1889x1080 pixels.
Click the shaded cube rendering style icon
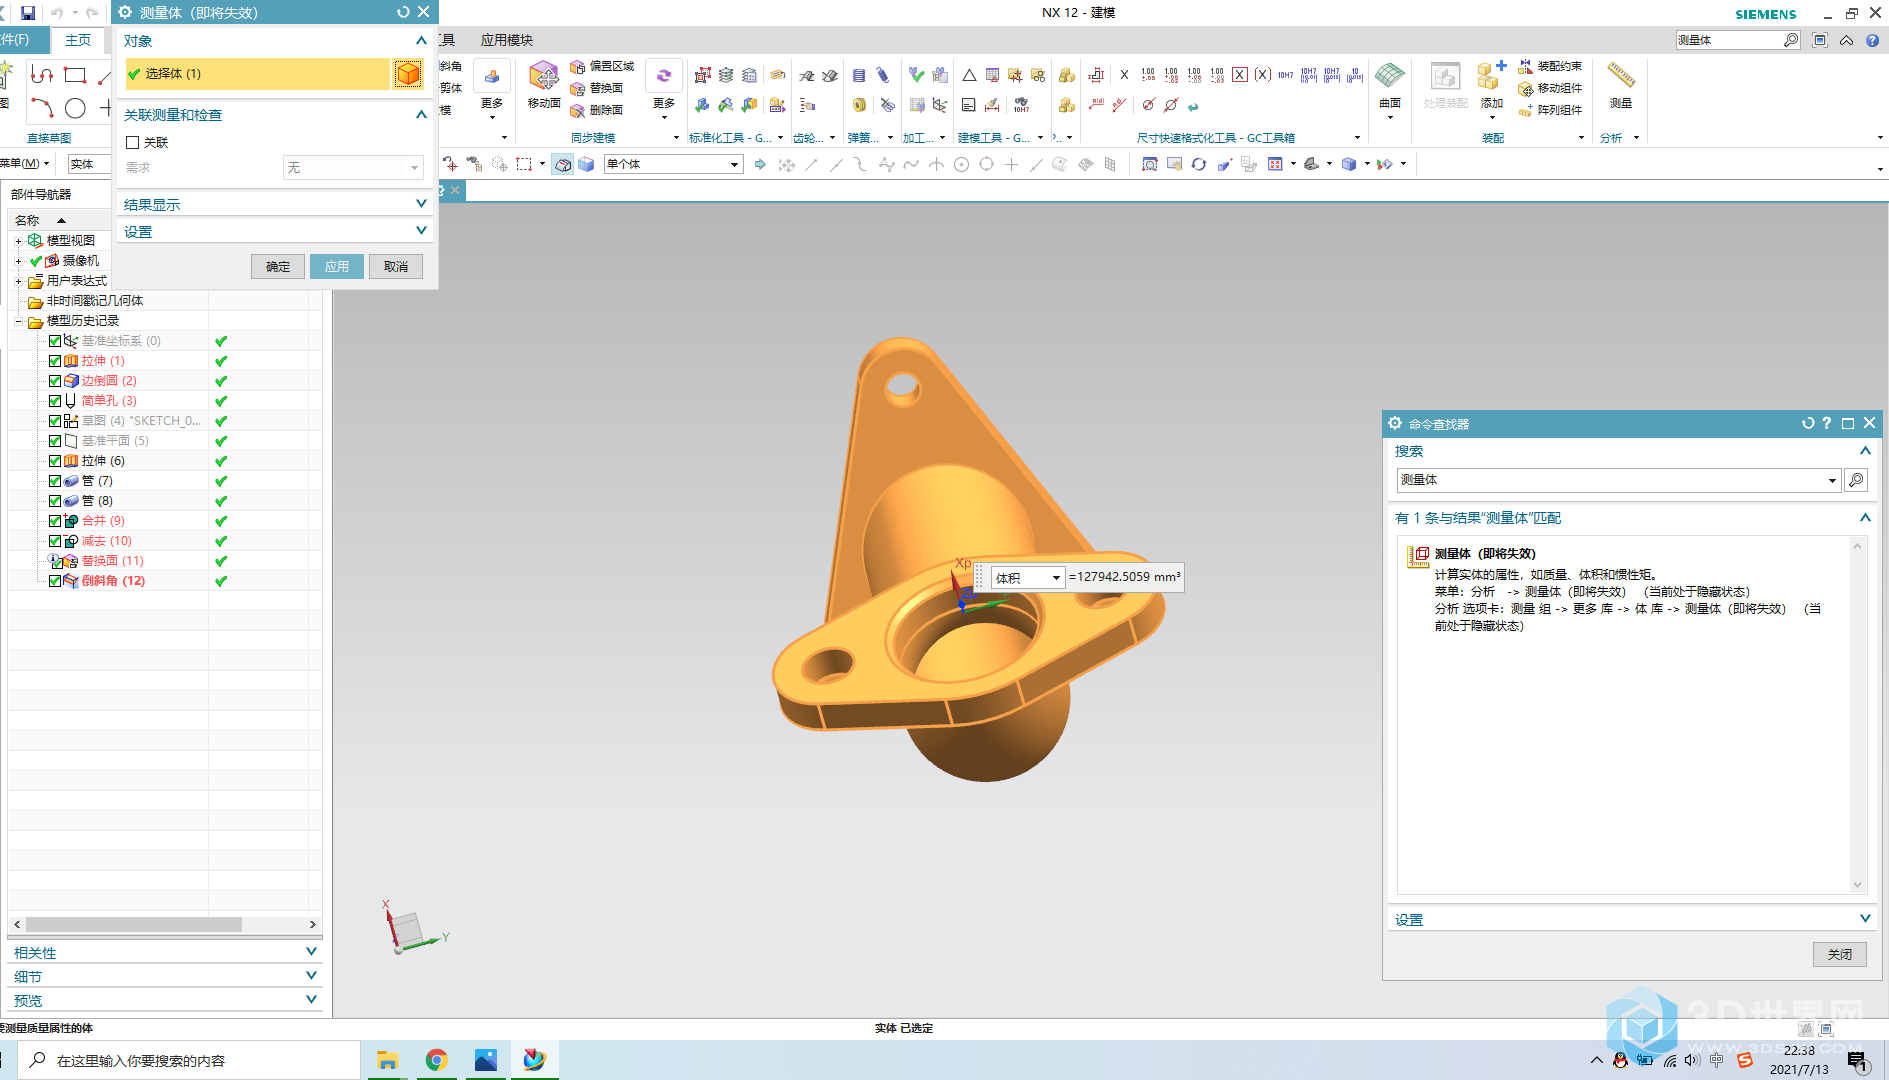pos(1349,164)
